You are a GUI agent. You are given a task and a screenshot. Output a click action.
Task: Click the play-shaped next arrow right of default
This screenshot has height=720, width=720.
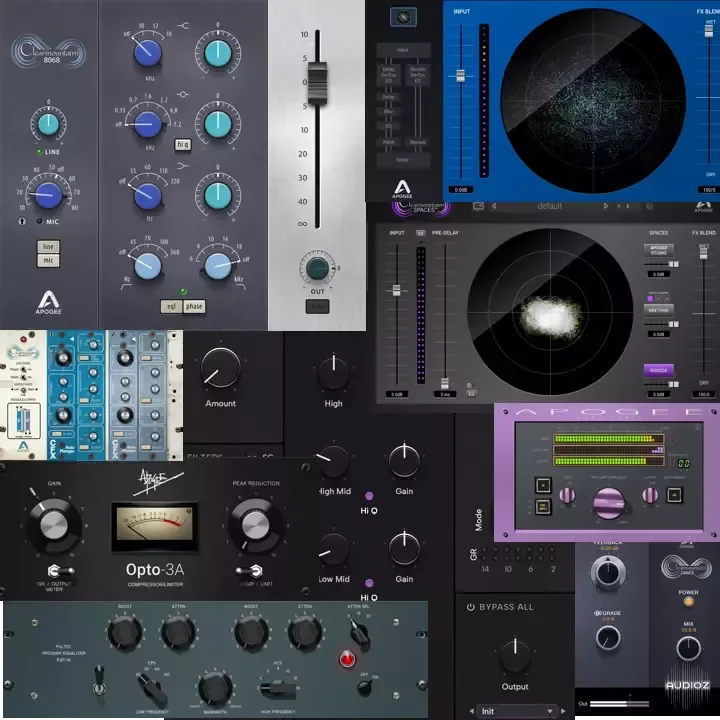pos(606,206)
